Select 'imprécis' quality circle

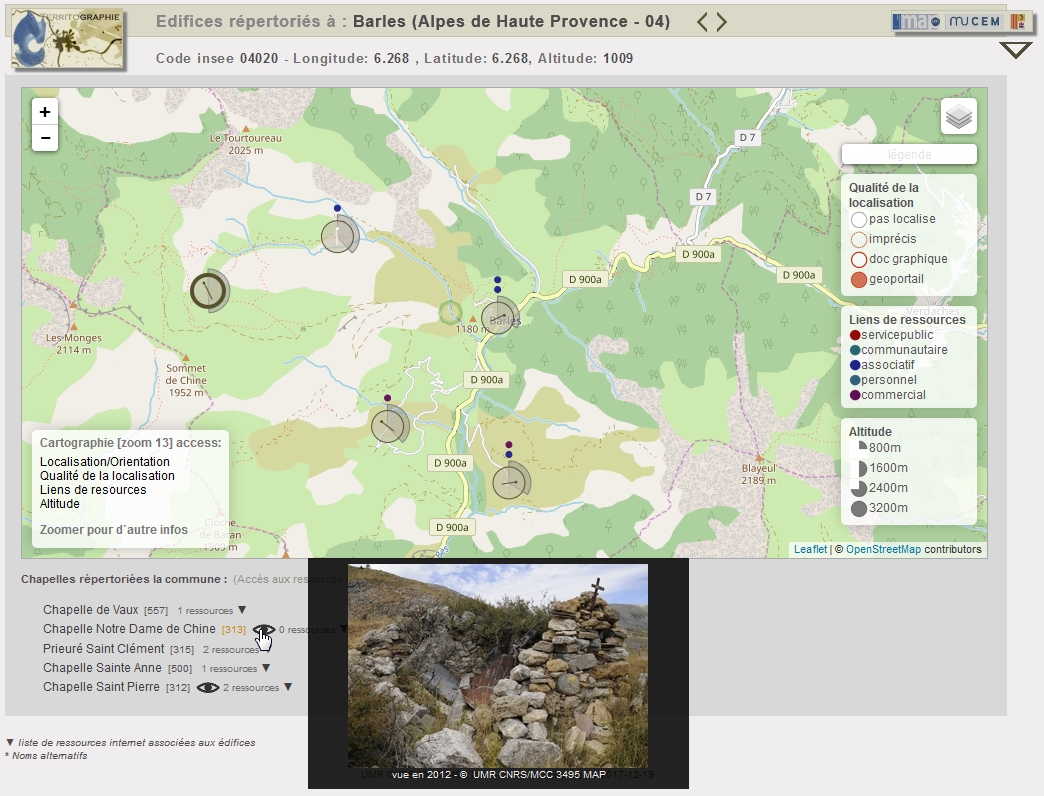pyautogui.click(x=859, y=240)
